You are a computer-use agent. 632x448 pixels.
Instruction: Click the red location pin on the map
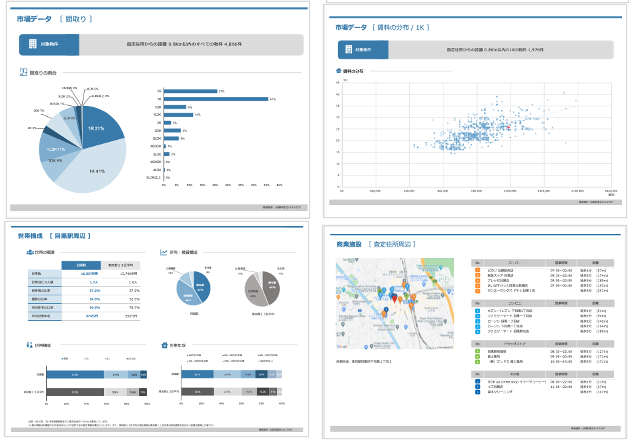[x=391, y=301]
